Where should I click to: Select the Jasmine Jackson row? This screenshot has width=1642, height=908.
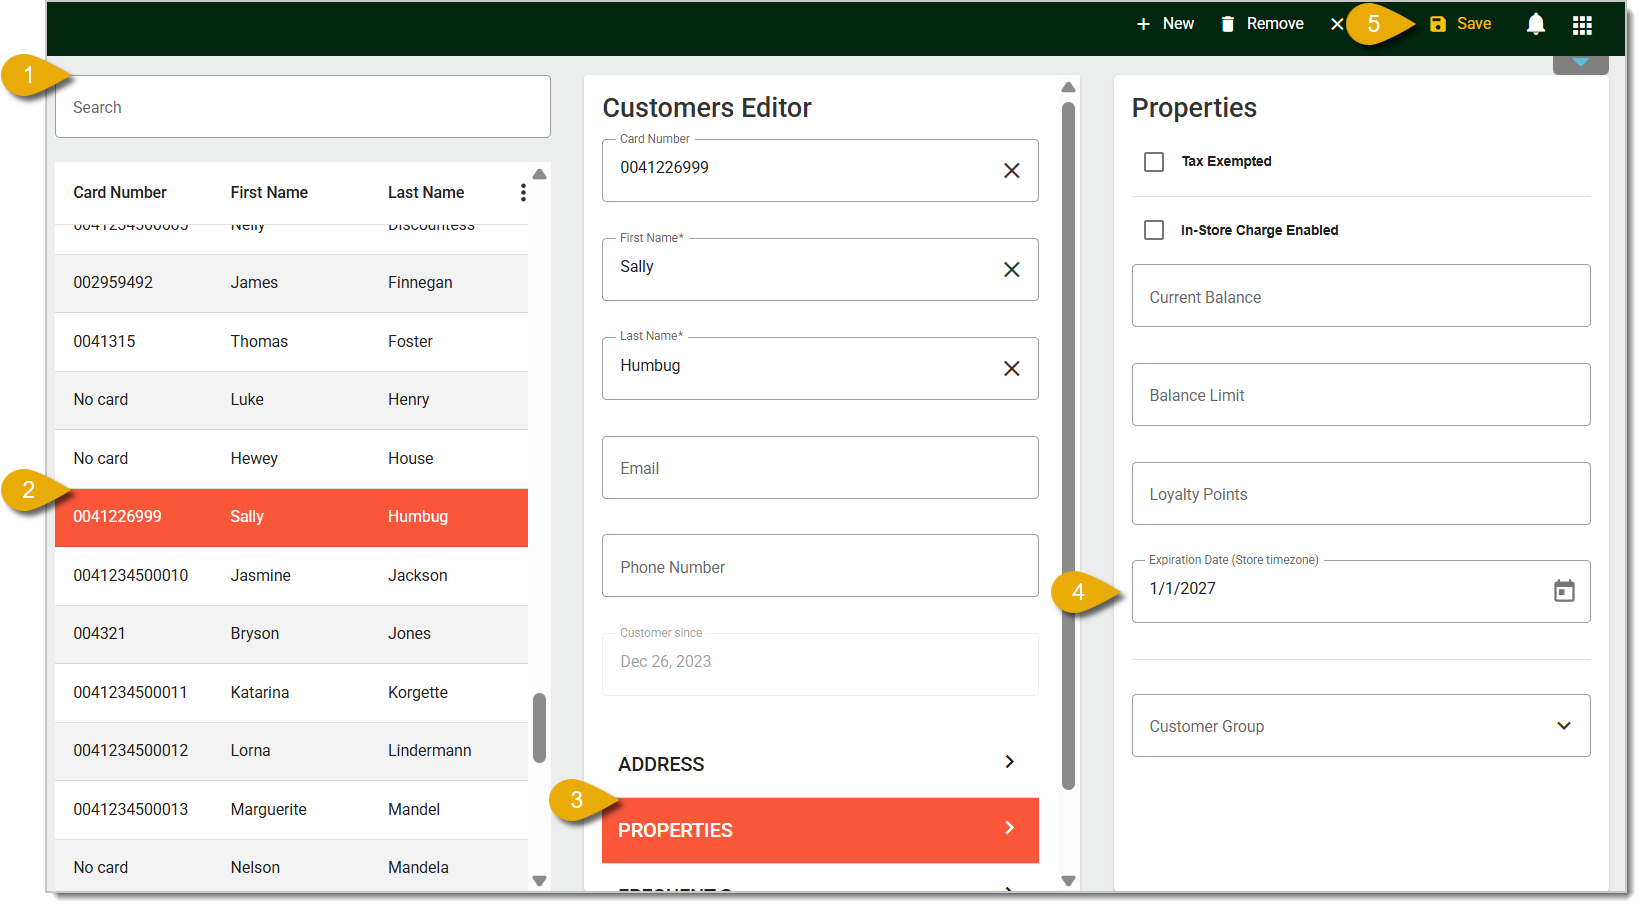291,576
